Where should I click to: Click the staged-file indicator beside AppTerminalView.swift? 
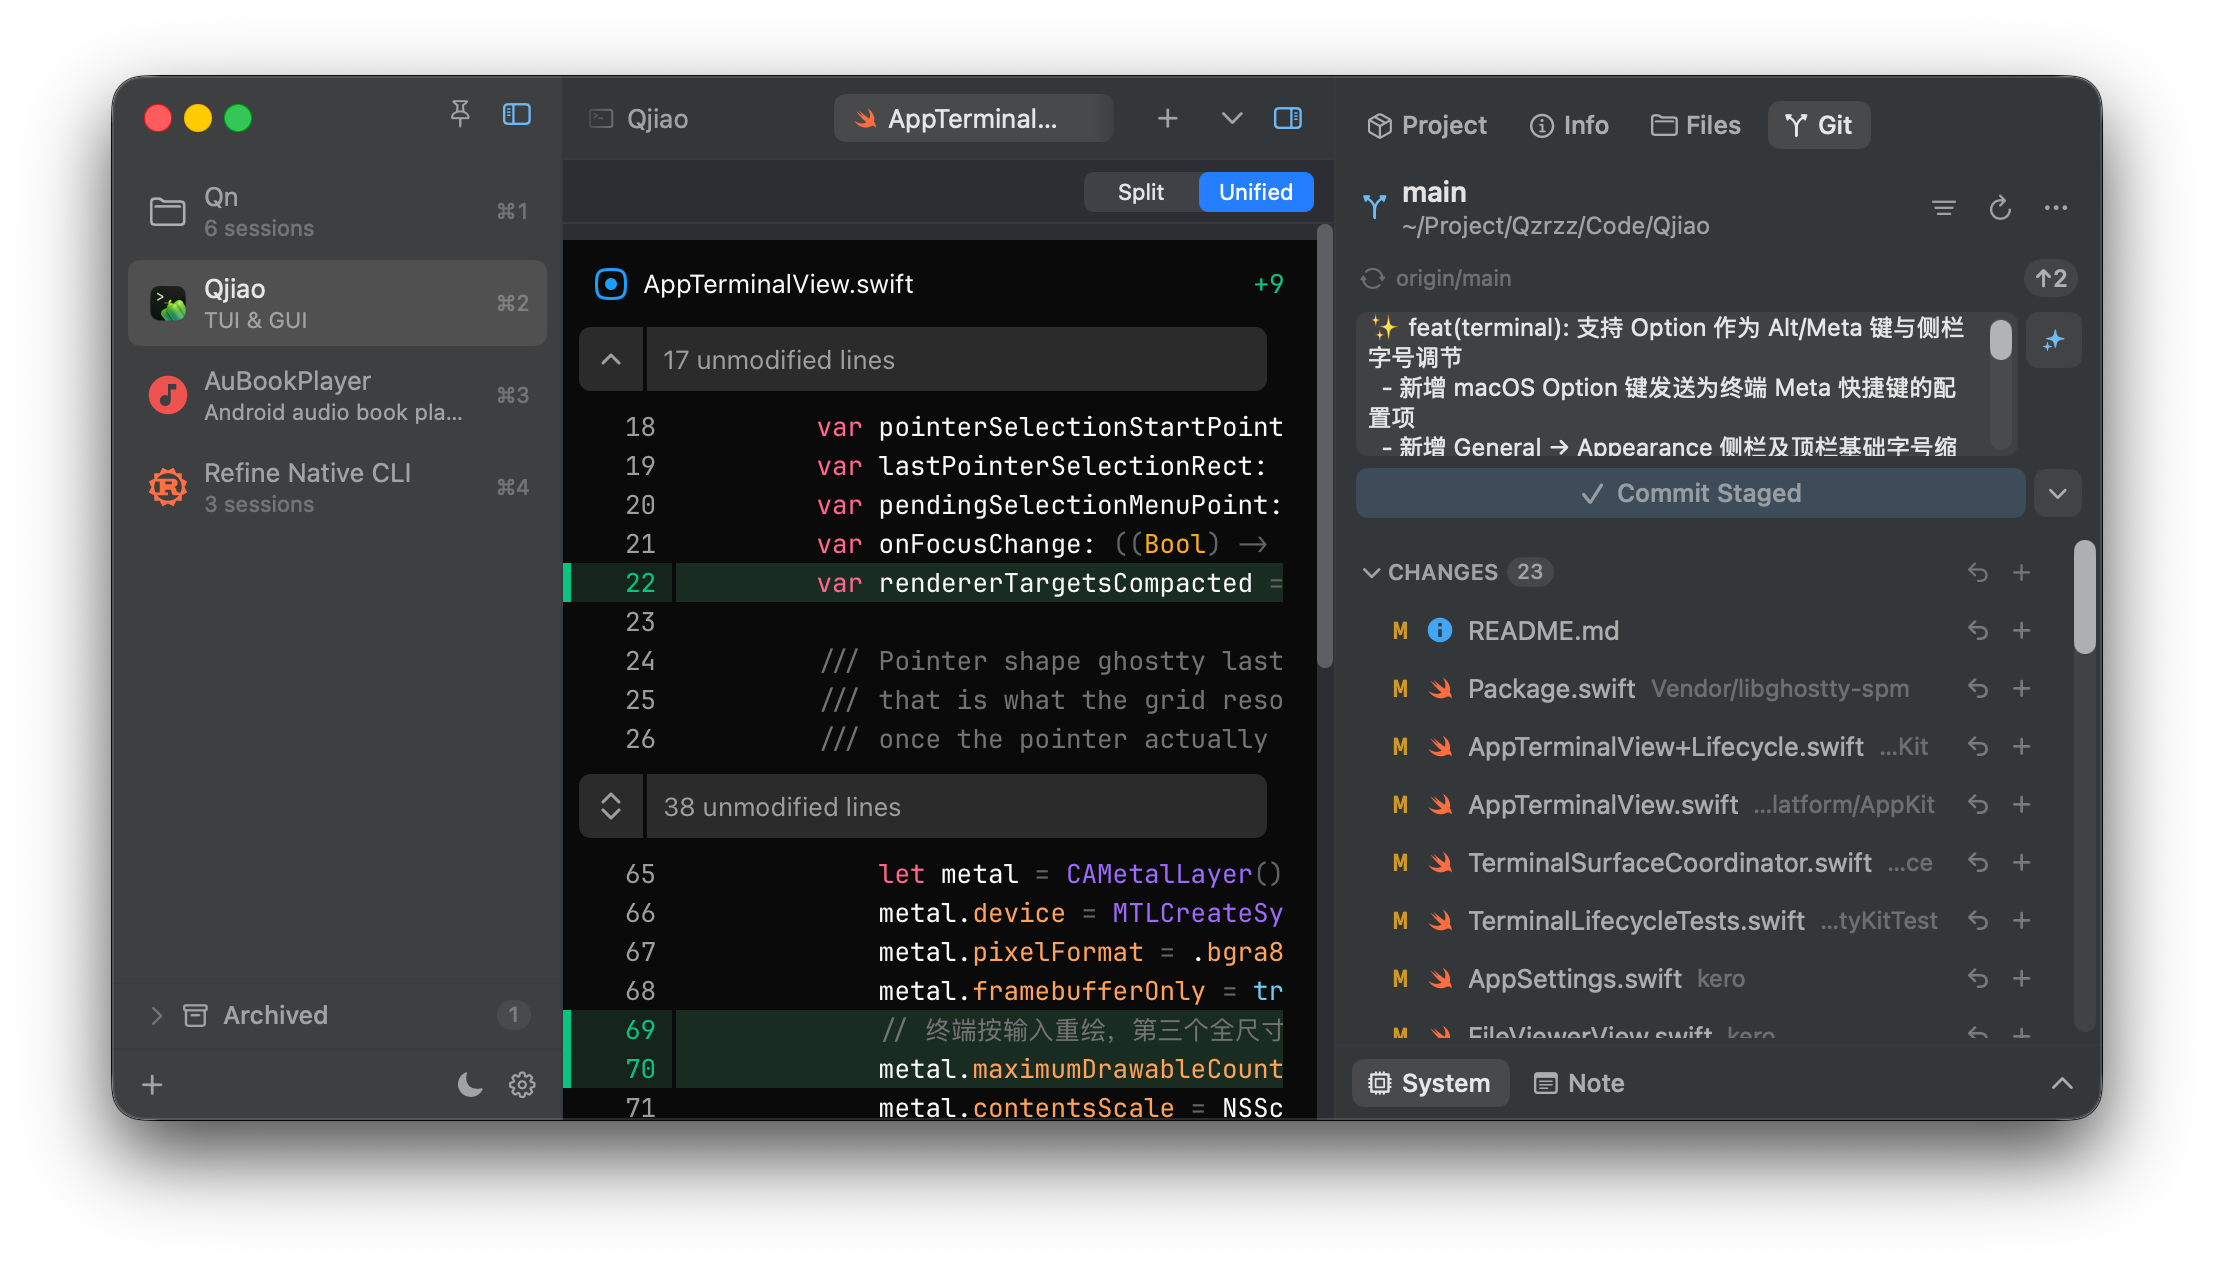click(x=611, y=284)
